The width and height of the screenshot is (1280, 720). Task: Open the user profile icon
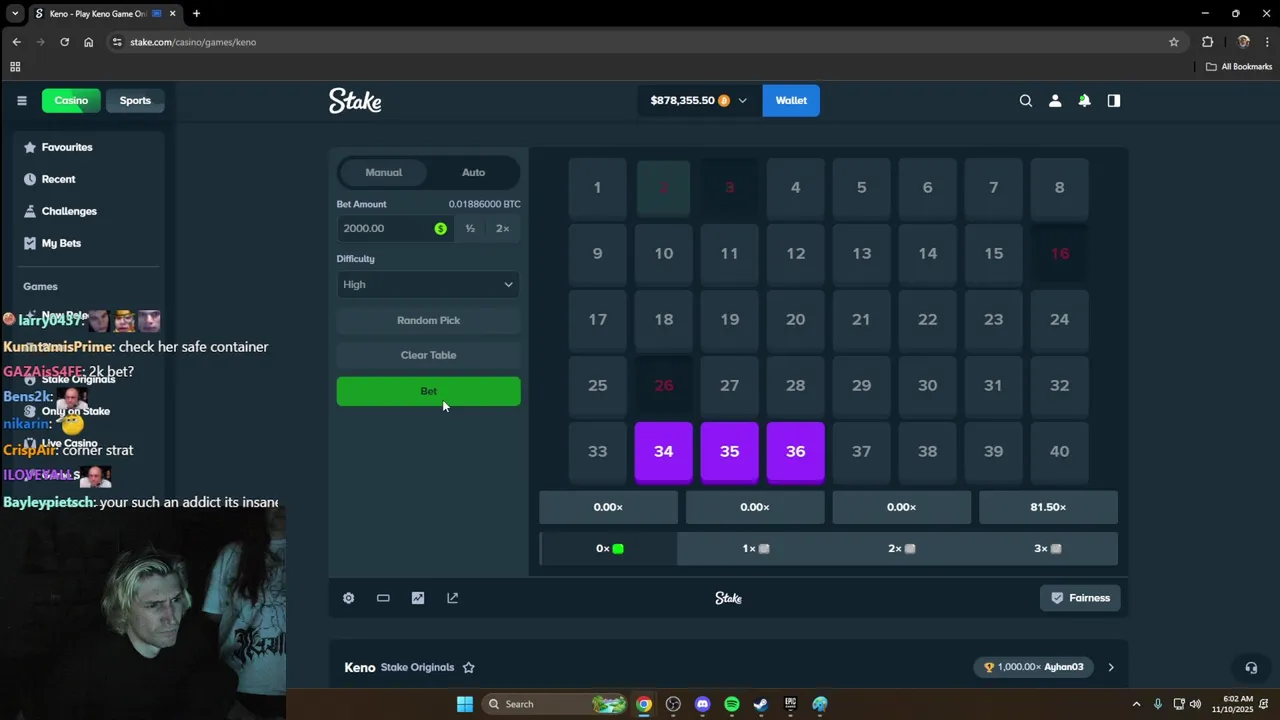coord(1054,100)
